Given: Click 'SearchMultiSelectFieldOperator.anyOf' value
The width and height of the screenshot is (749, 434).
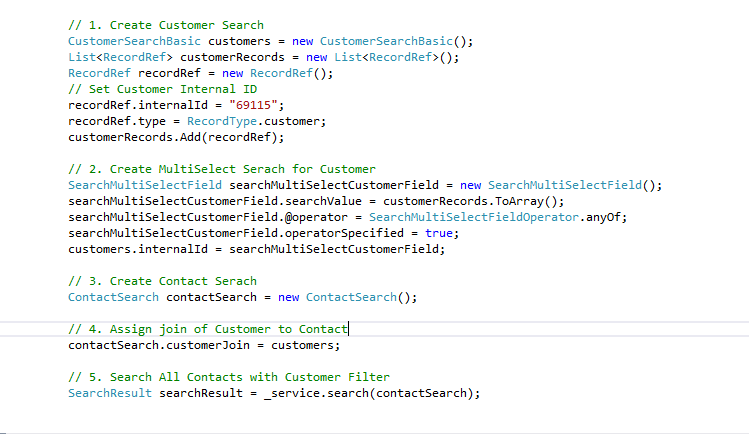Looking at the screenshot, I should coord(494,217).
